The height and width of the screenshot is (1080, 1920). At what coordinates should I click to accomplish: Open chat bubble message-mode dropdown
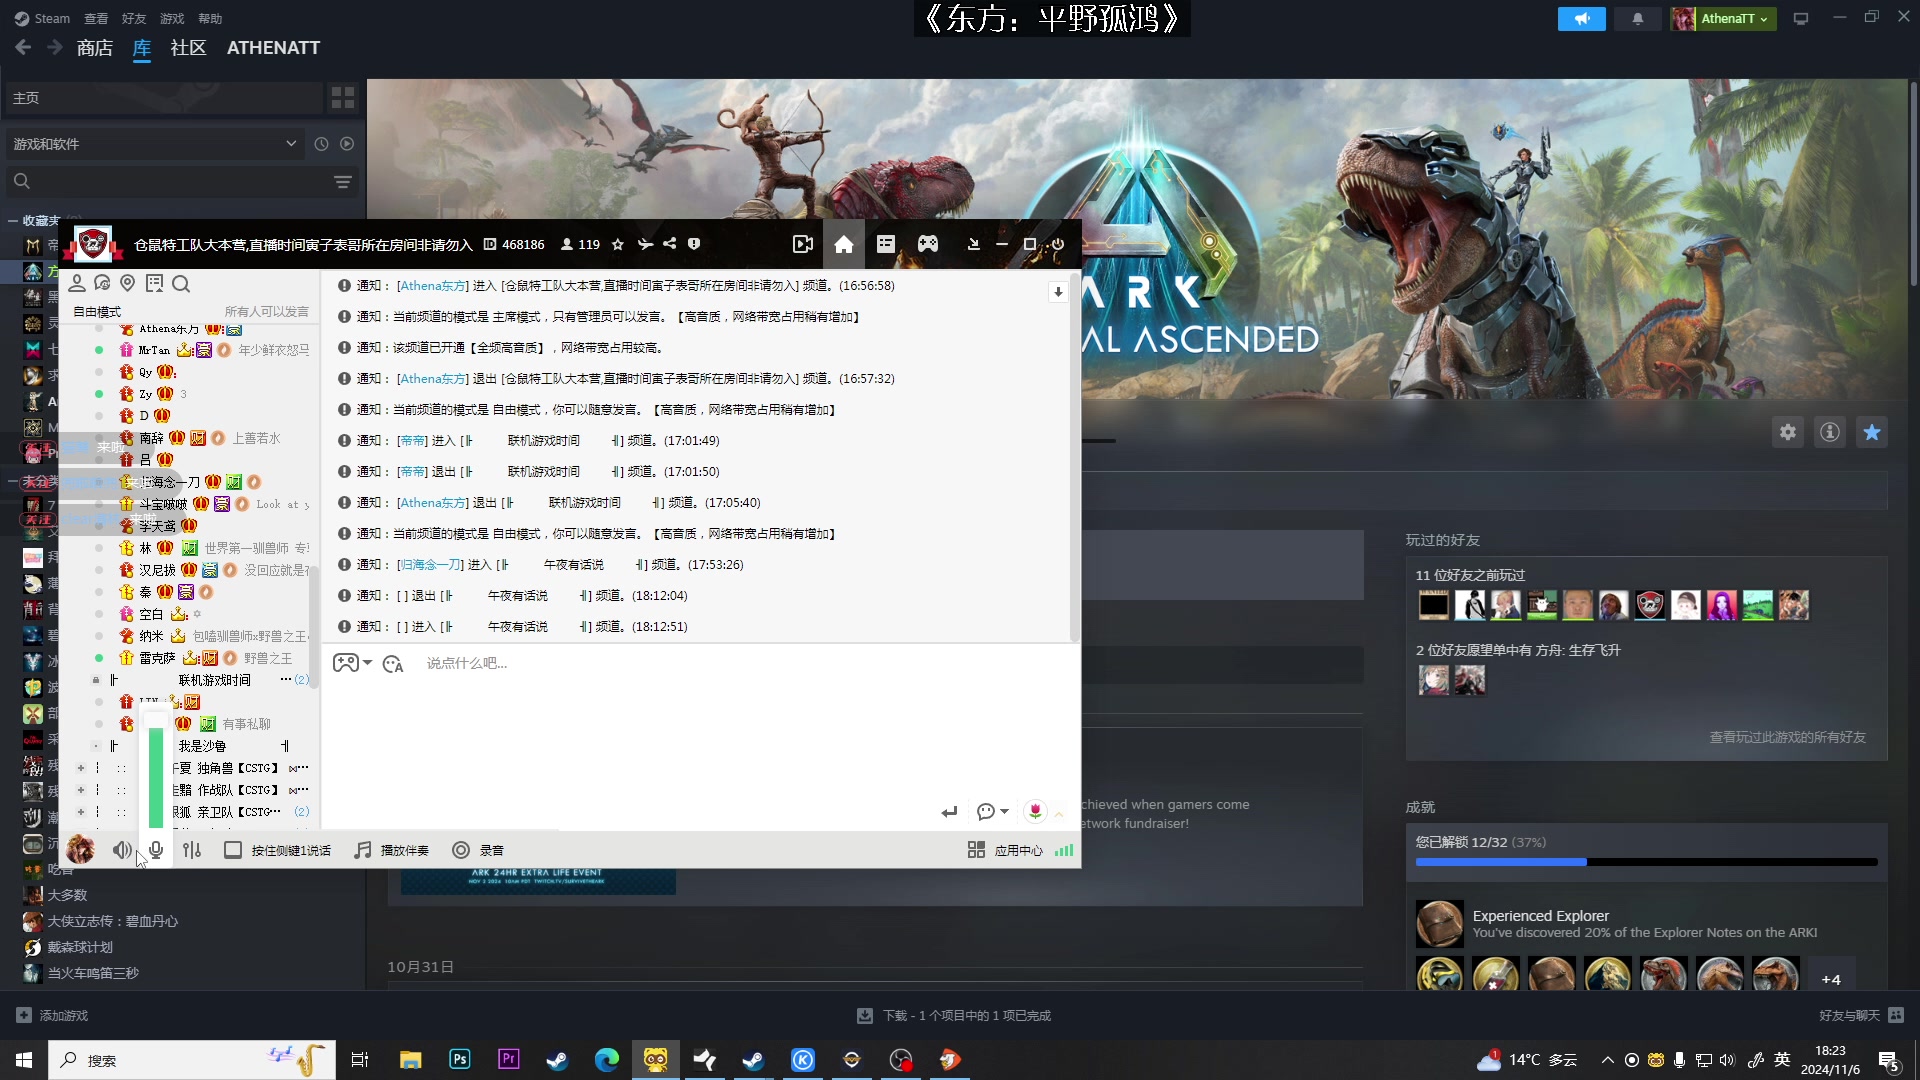coord(993,812)
